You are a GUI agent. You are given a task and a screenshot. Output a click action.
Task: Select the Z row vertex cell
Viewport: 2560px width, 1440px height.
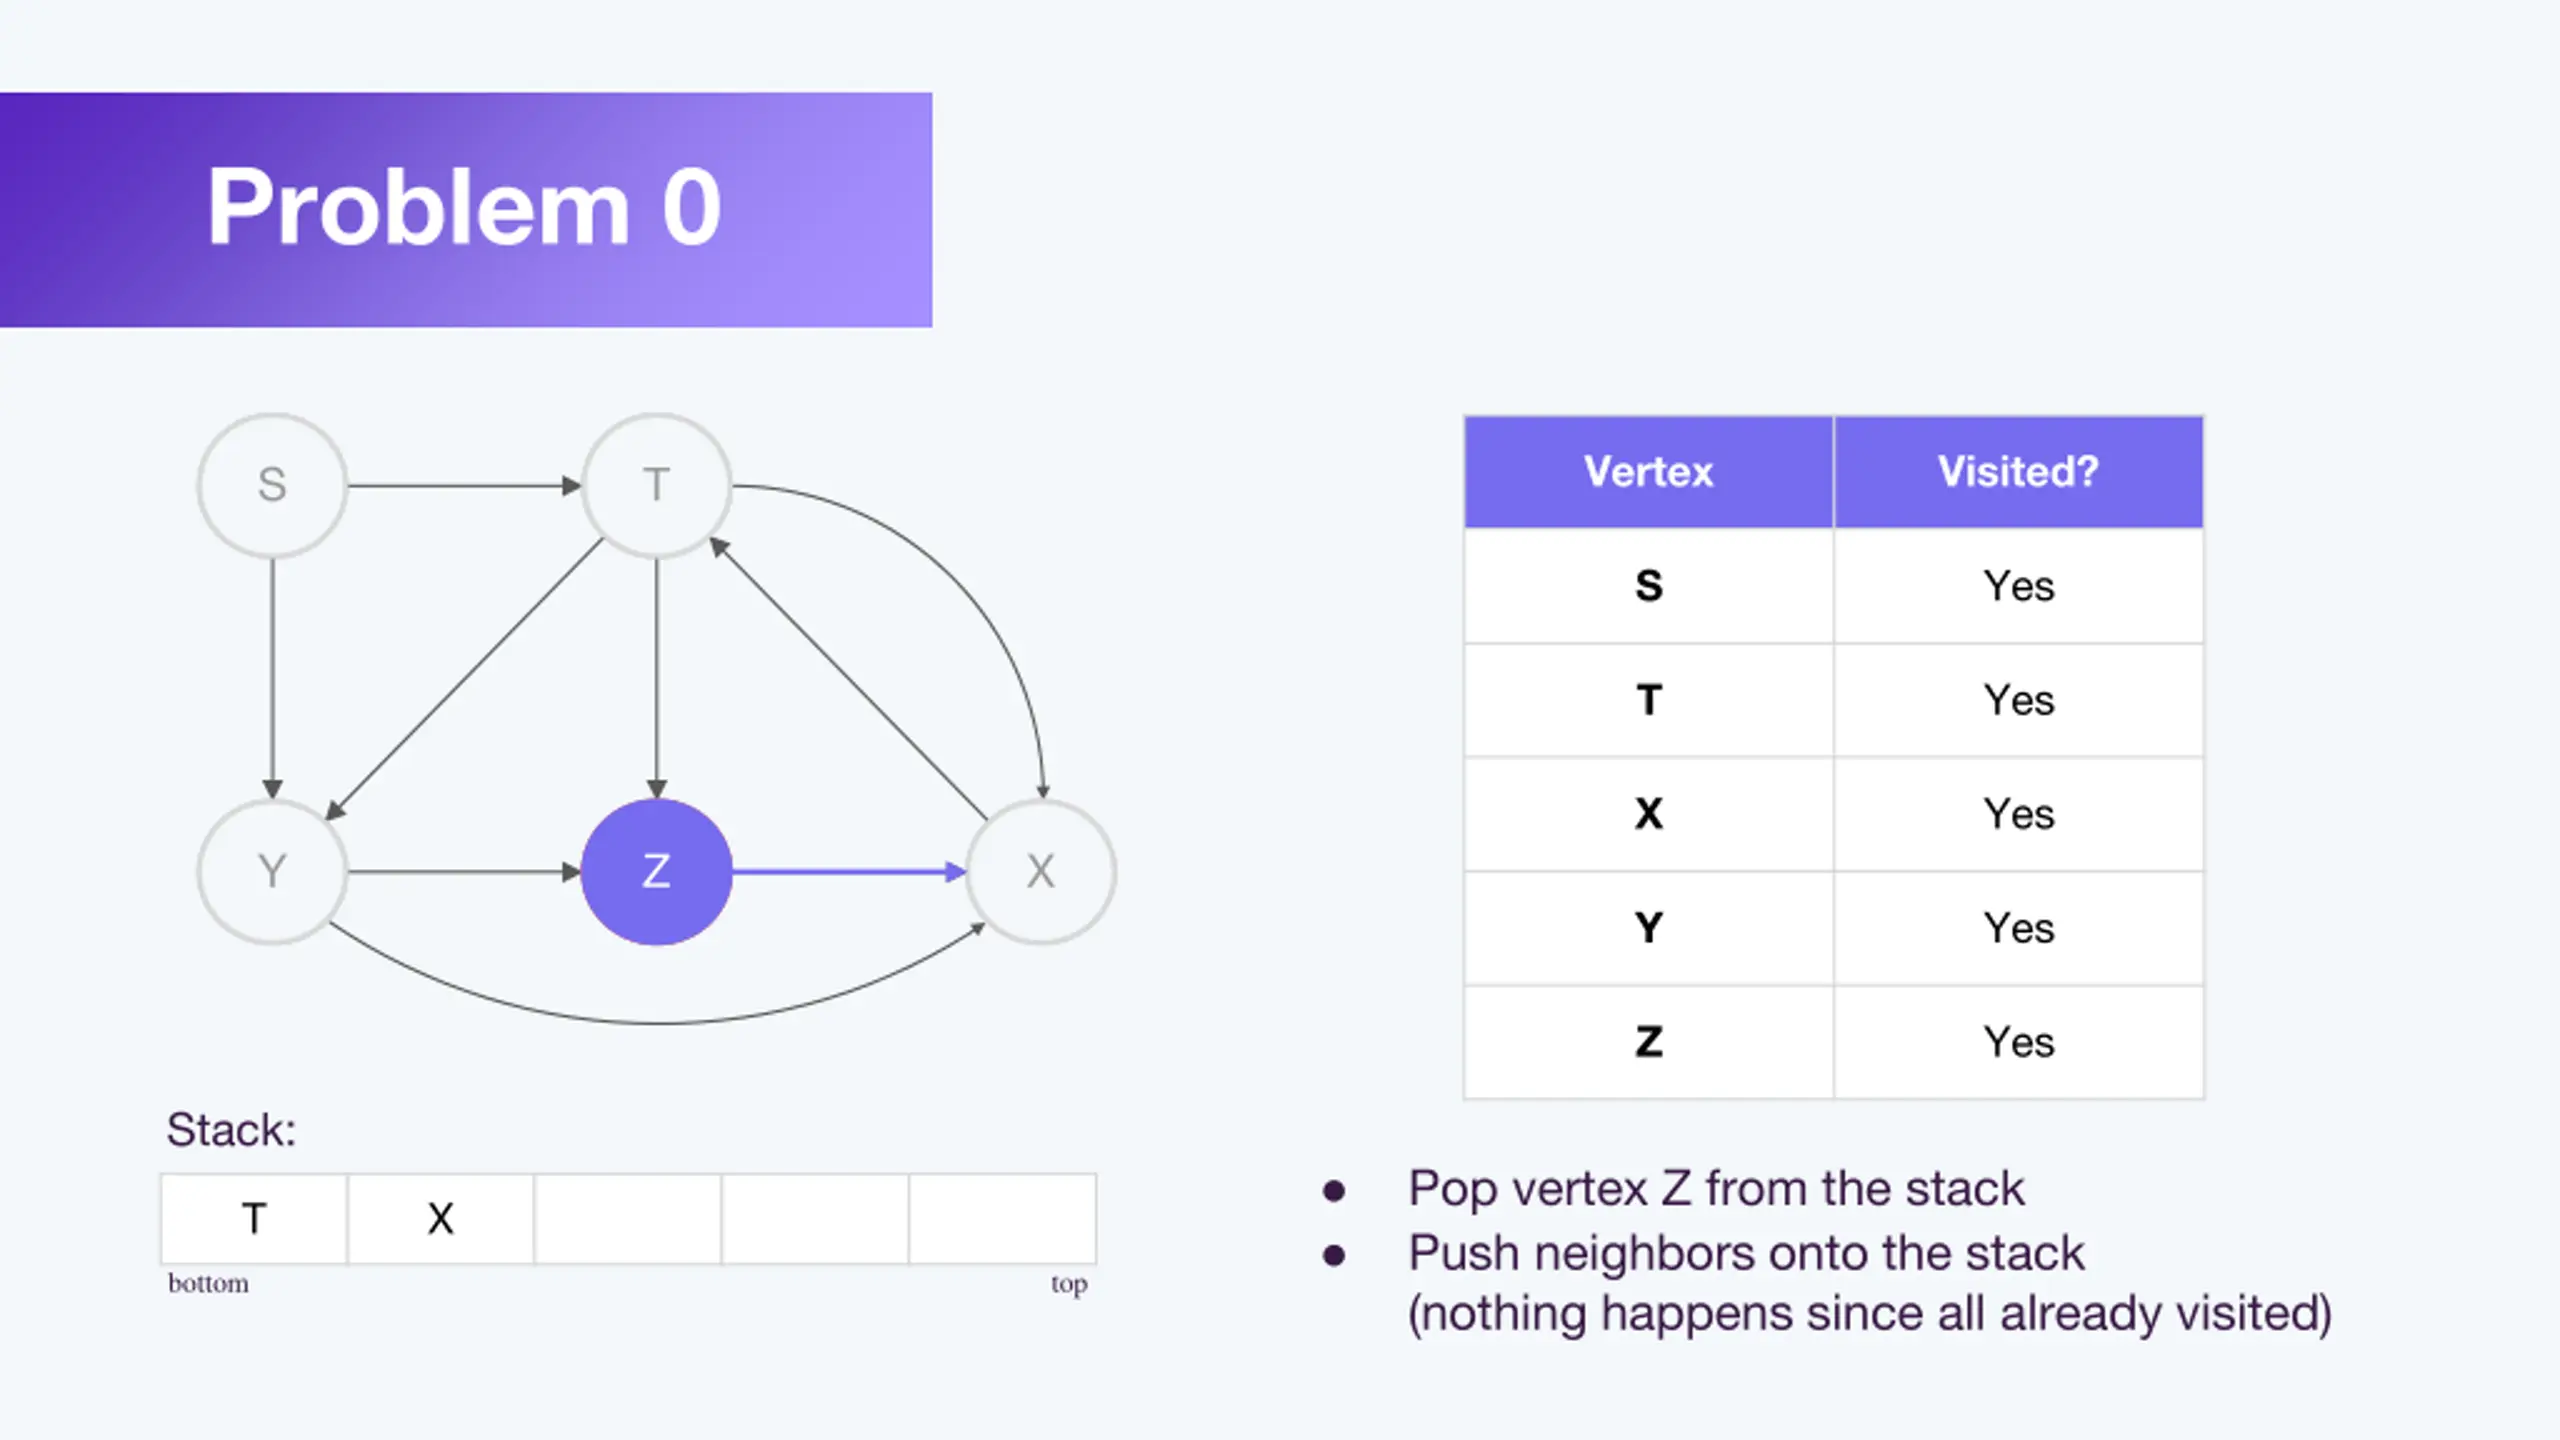[1648, 1042]
